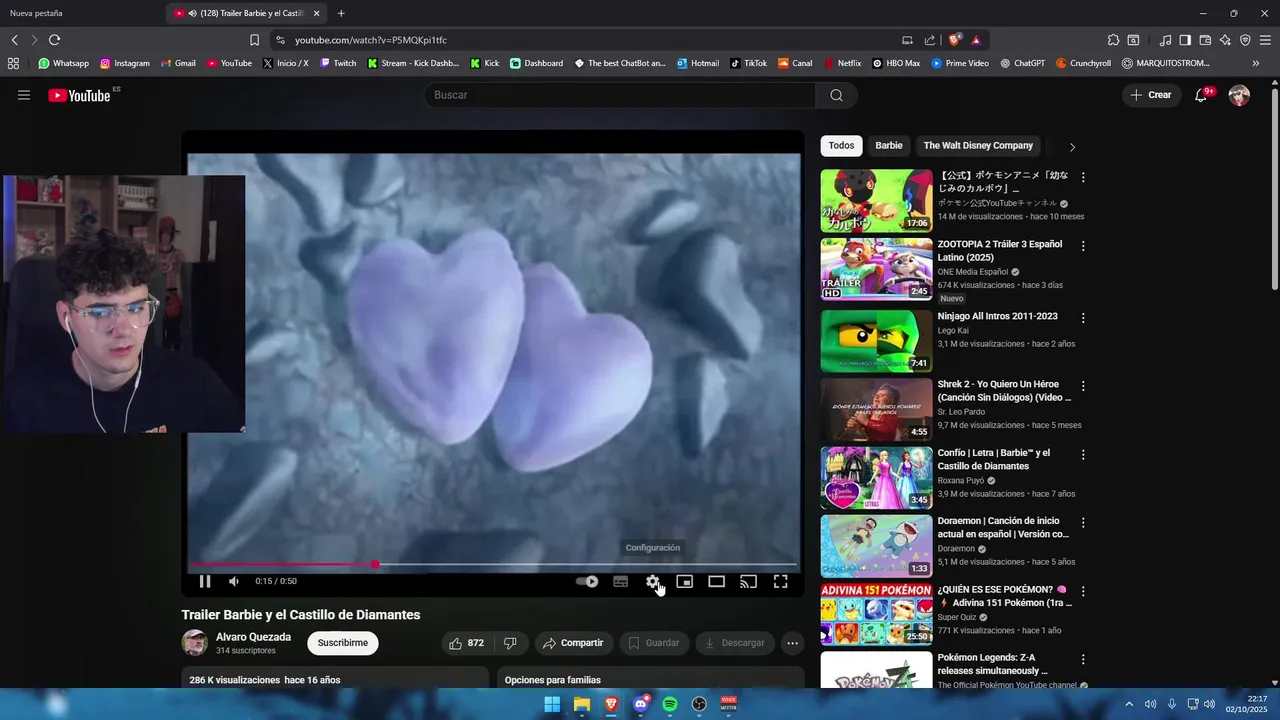Open Spotify from the taskbar

click(x=670, y=704)
